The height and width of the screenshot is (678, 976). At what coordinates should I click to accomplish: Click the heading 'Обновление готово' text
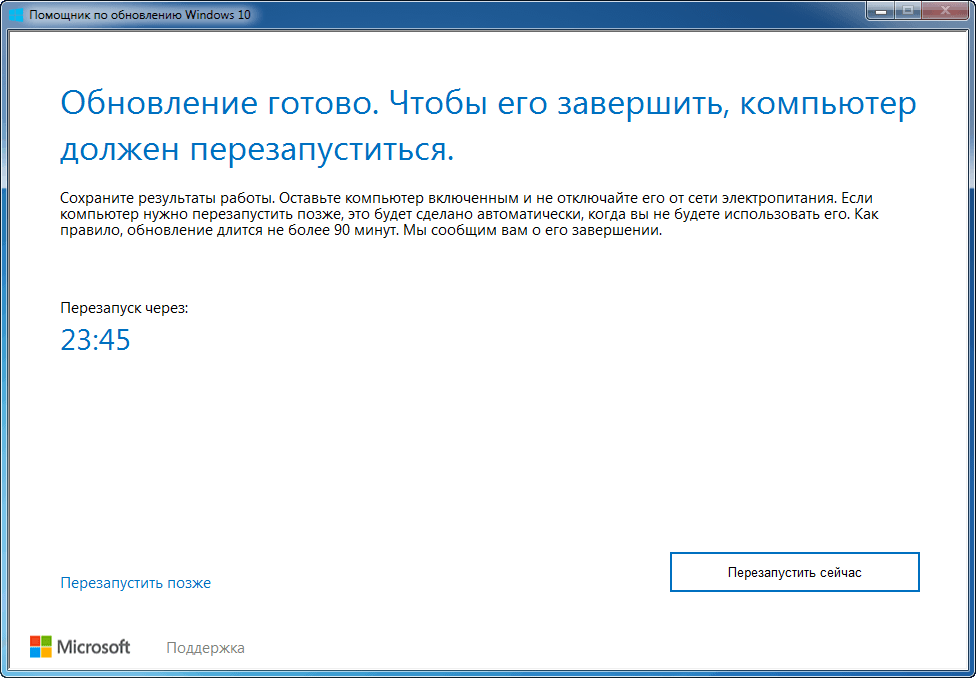point(219,104)
